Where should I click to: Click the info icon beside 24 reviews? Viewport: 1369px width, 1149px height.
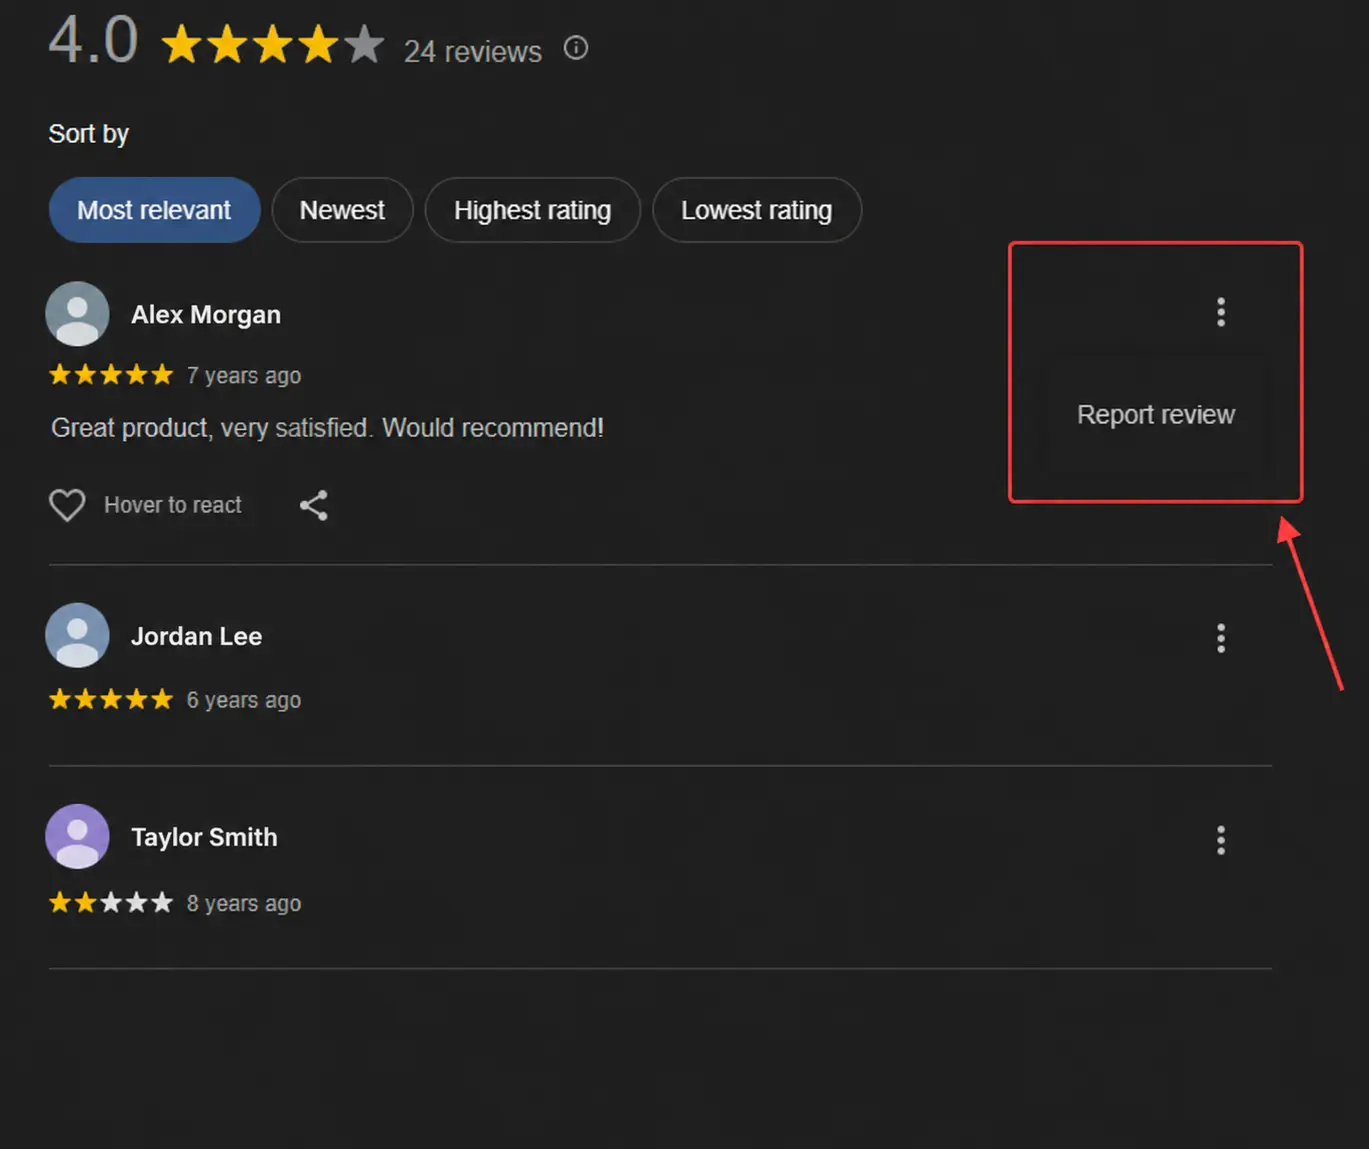(x=576, y=48)
